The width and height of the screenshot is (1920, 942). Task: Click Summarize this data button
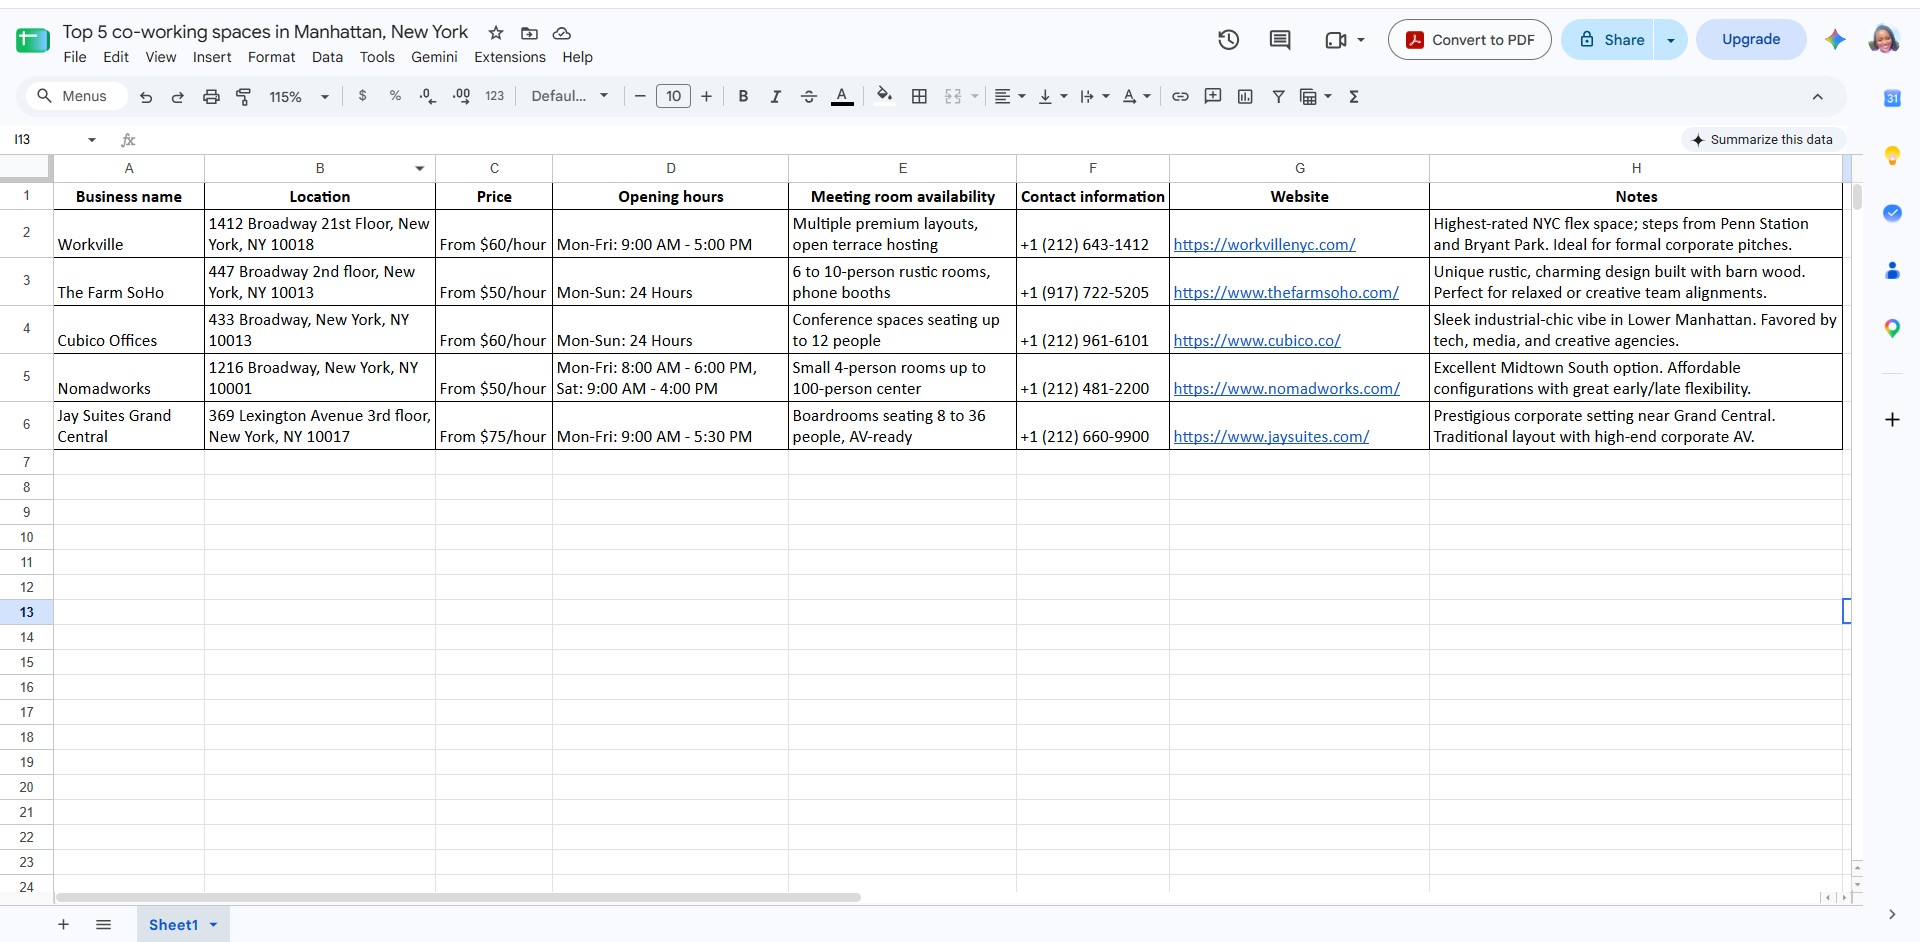pos(1762,140)
